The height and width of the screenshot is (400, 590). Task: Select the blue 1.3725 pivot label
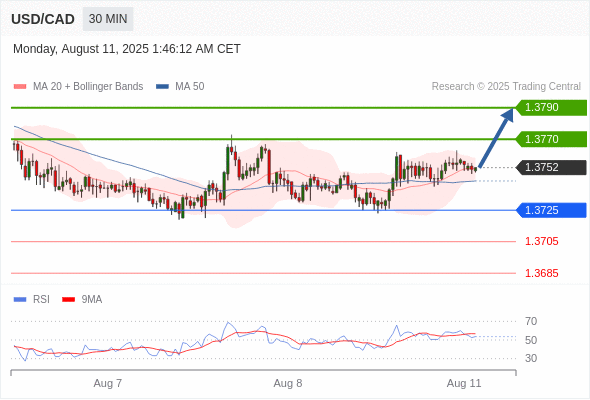[x=551, y=210]
